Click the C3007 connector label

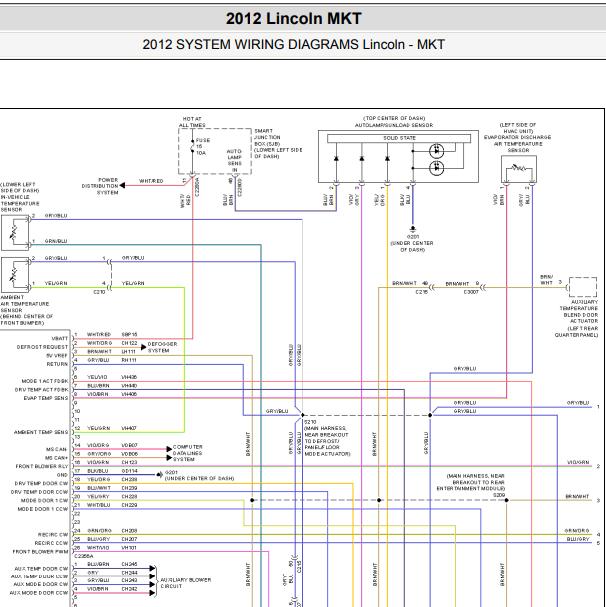click(471, 292)
